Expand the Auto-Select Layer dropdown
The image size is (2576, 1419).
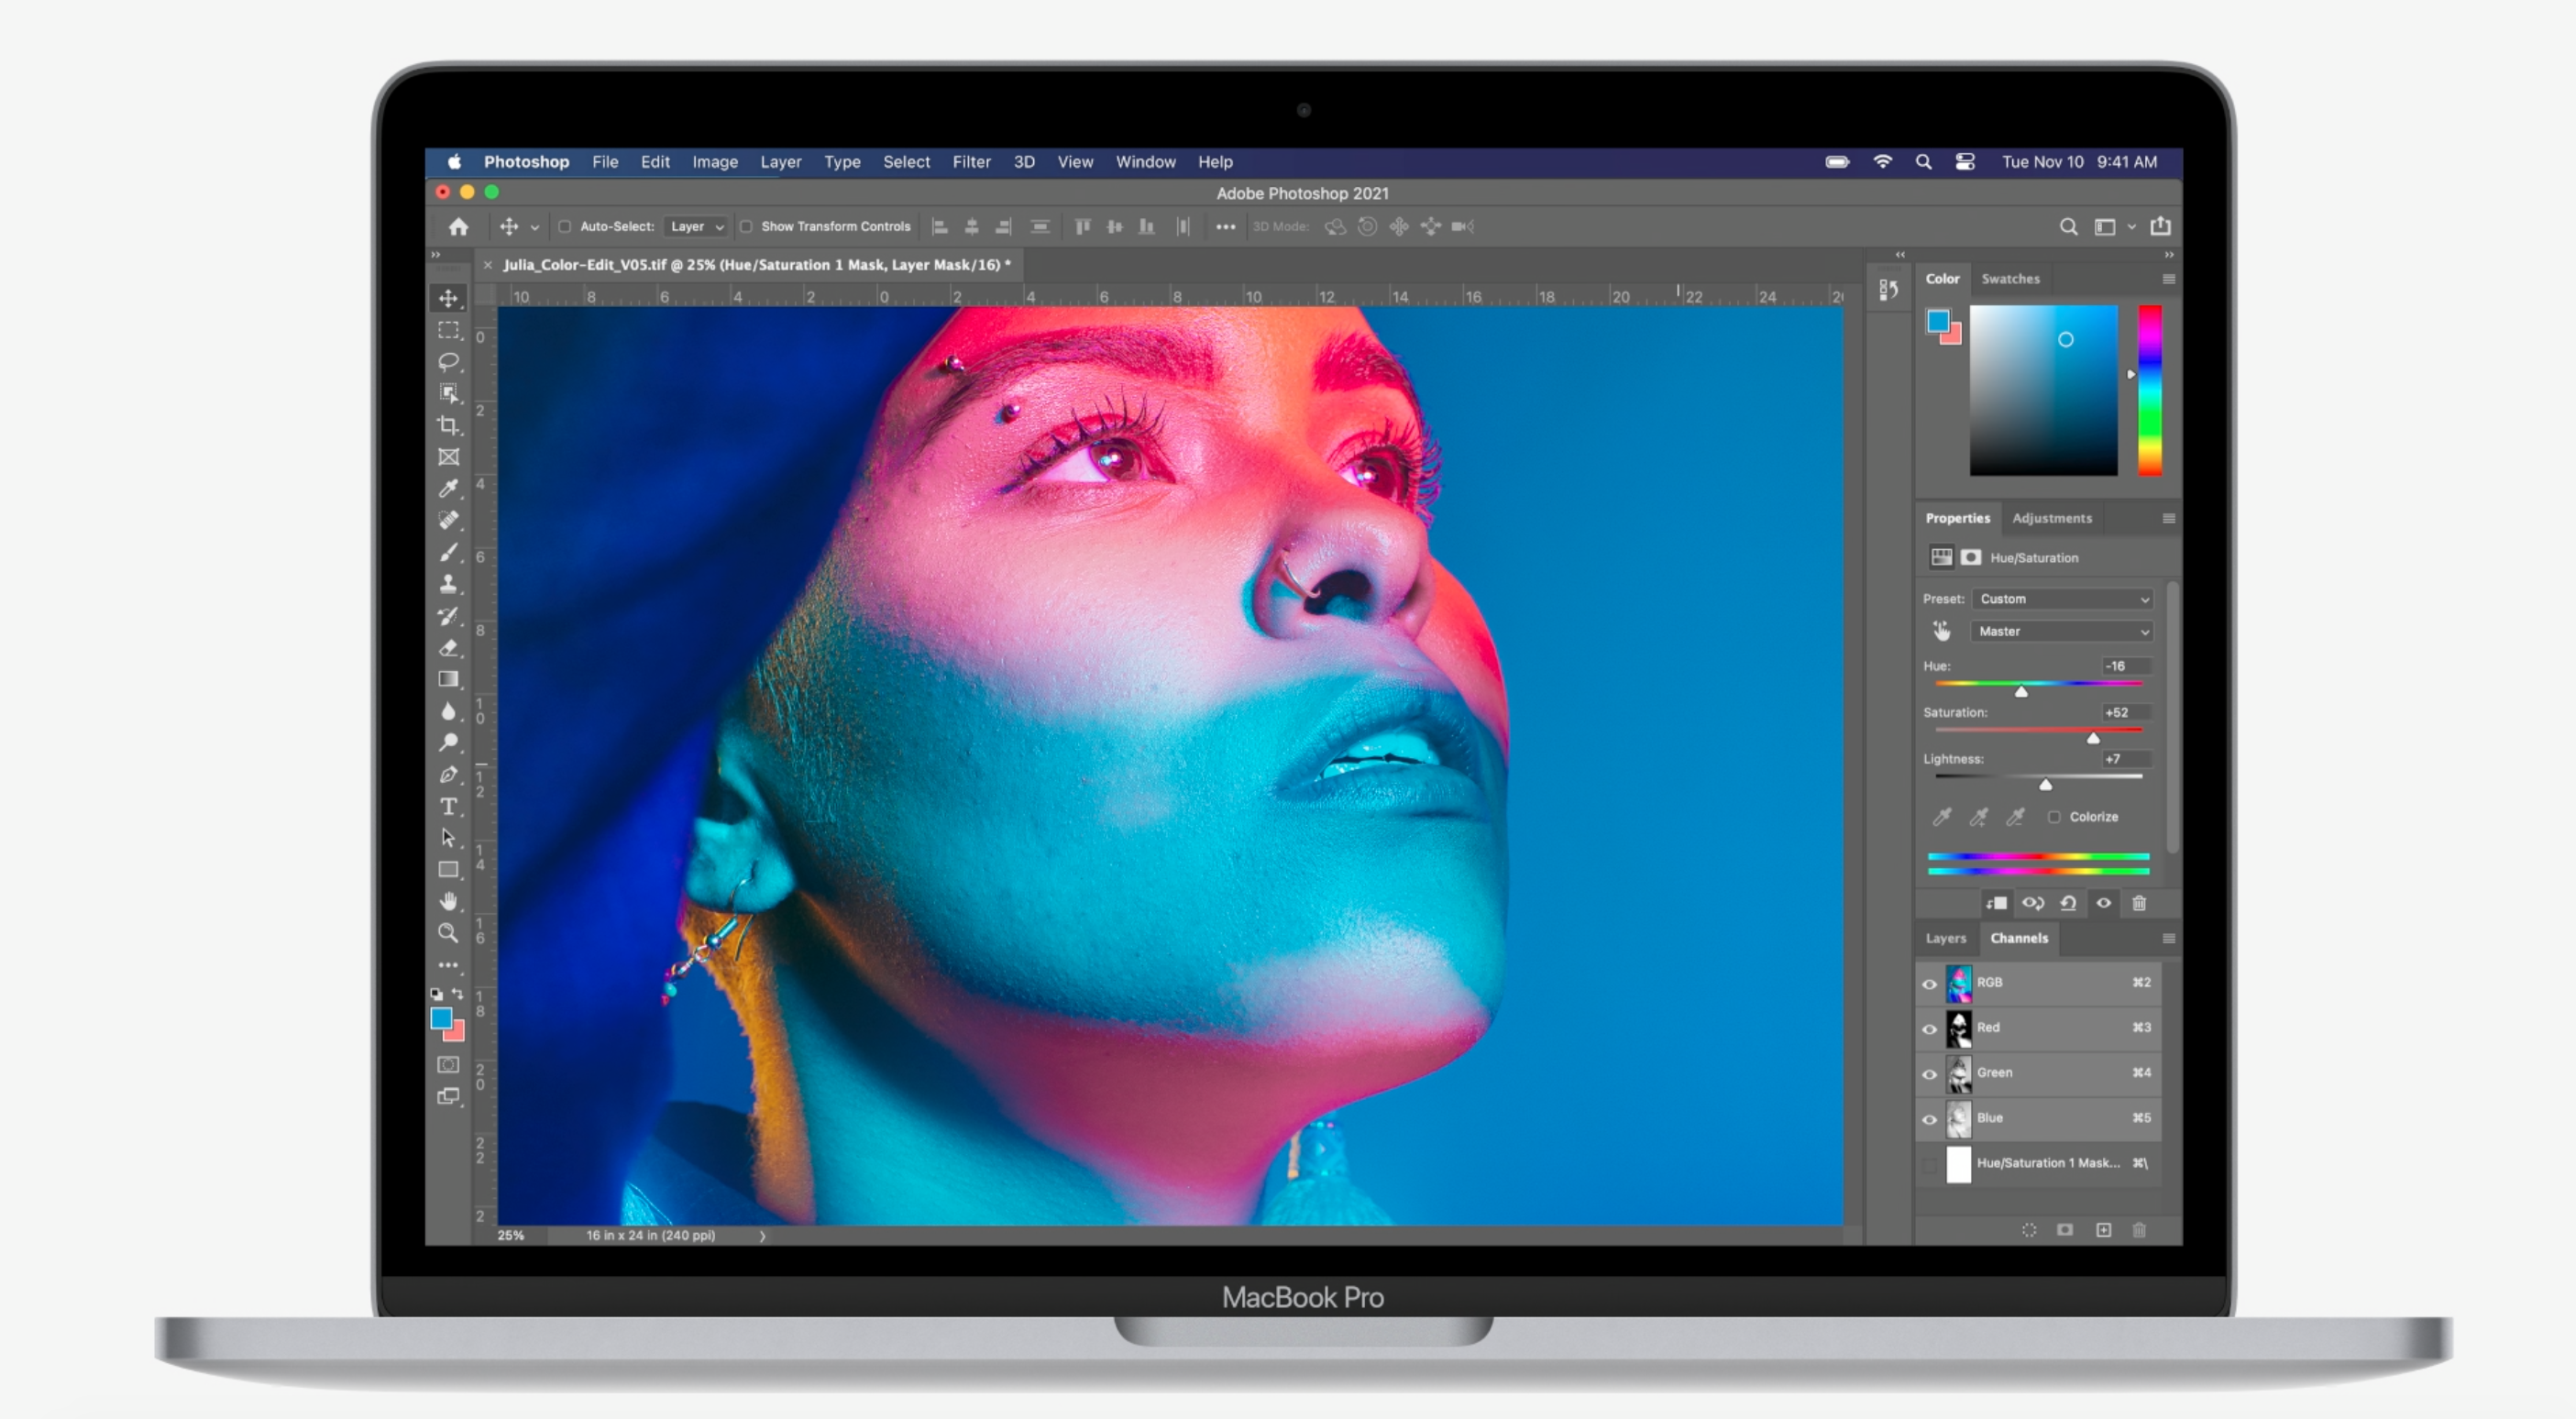696,227
